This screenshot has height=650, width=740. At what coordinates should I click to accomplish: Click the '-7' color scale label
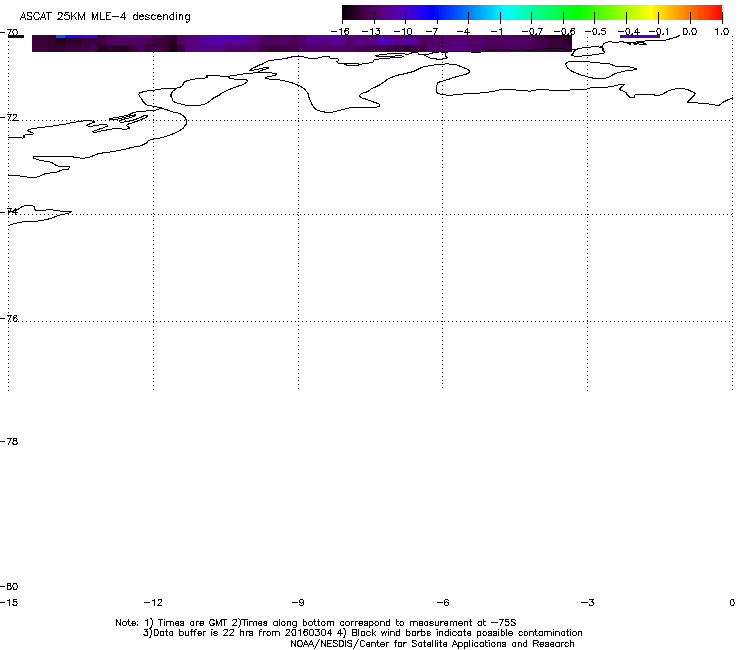tap(432, 32)
